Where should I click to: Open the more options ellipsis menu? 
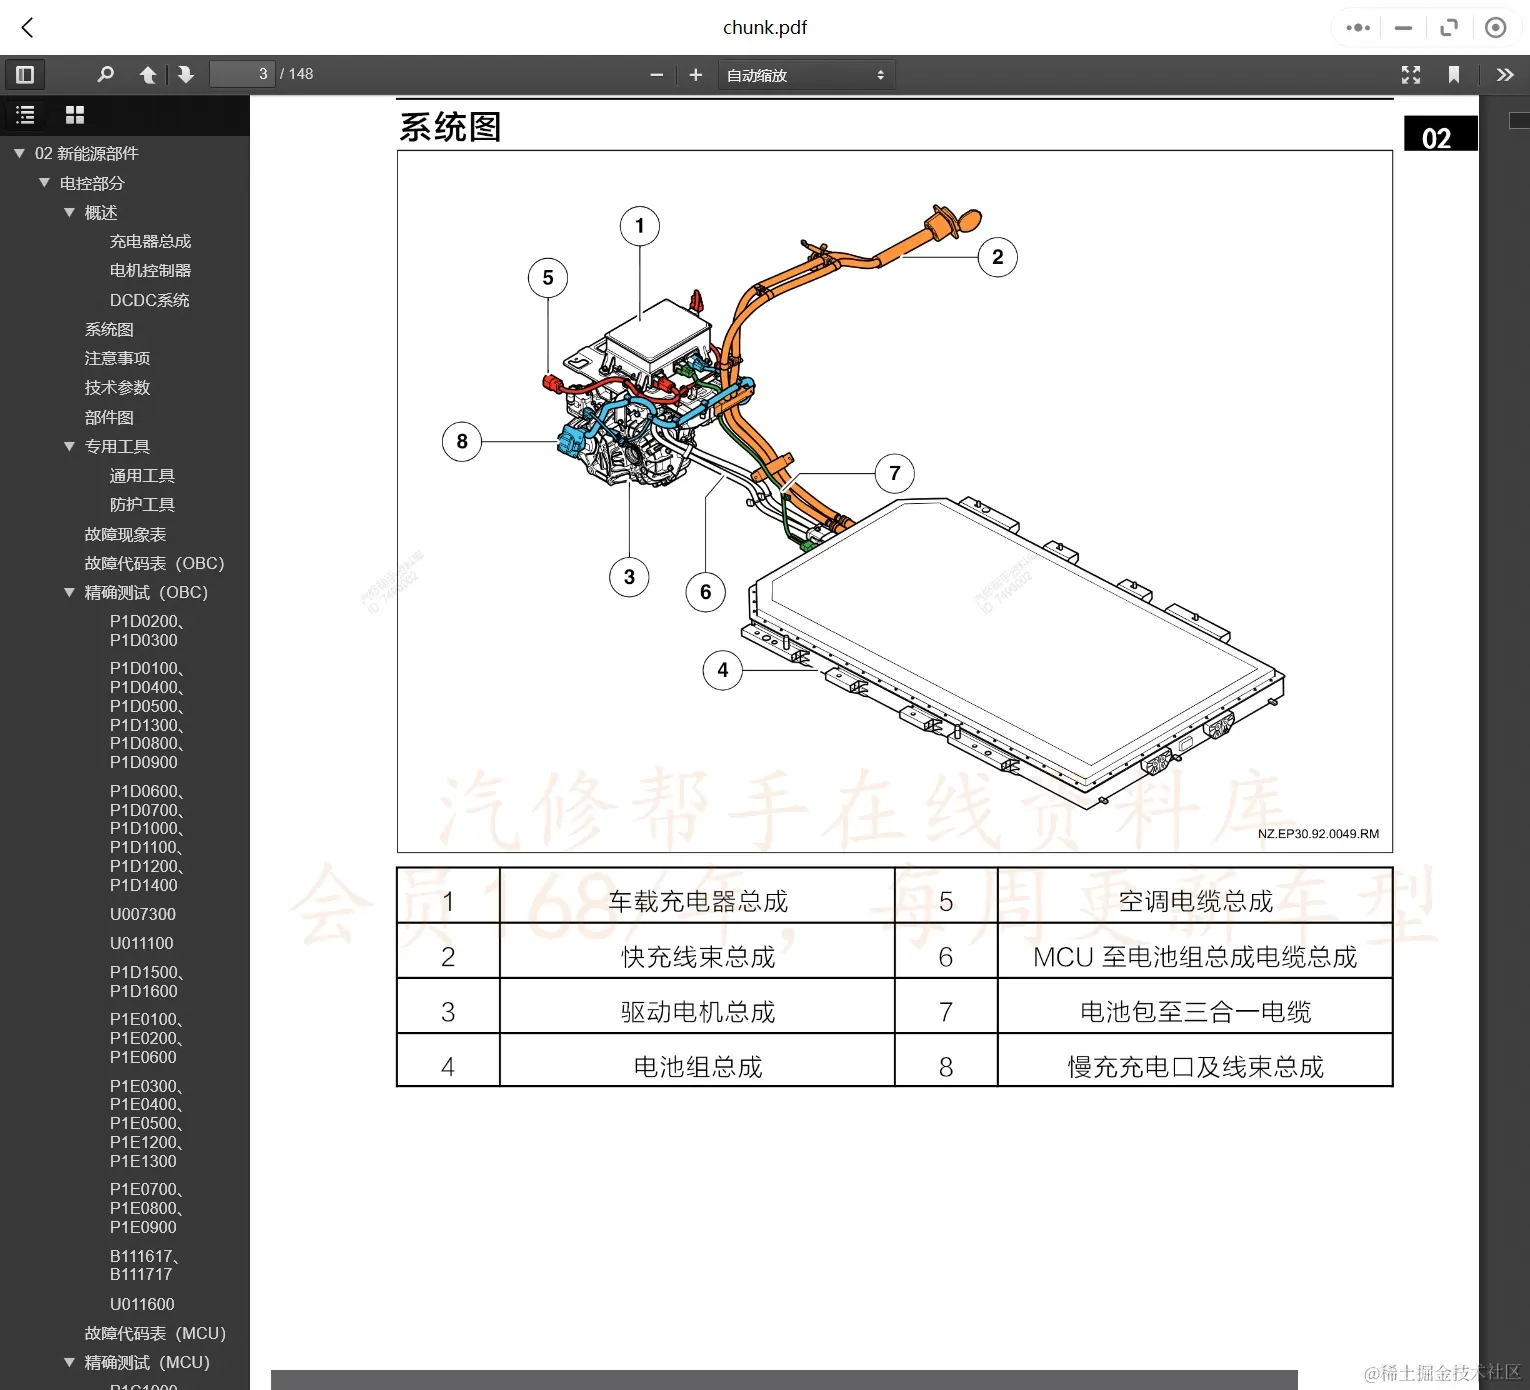(1357, 27)
